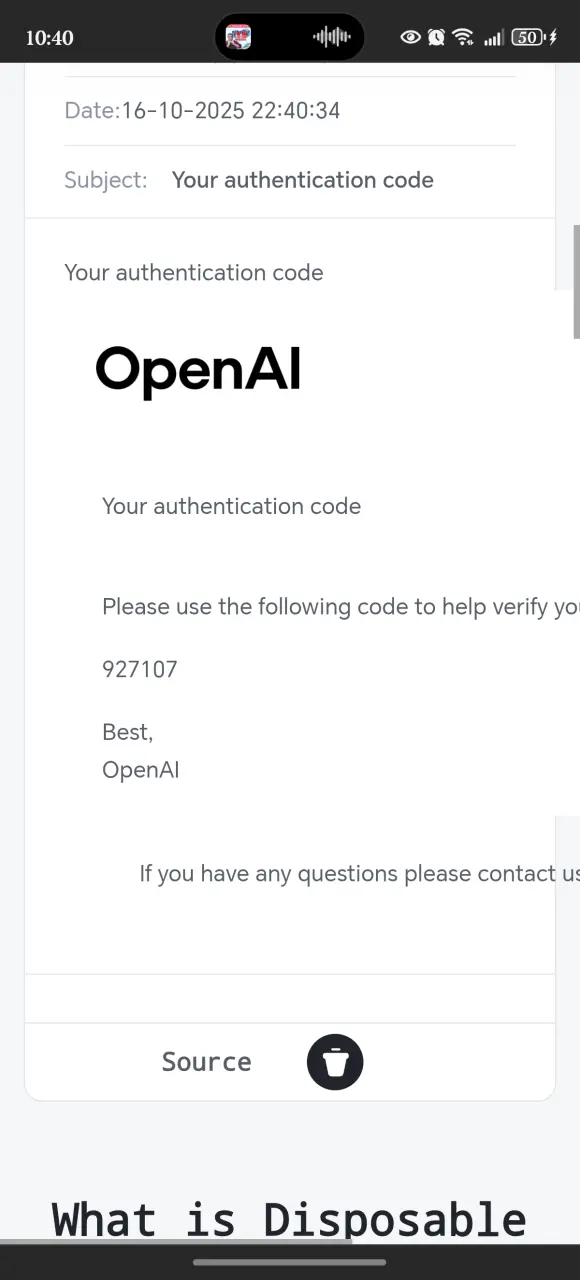Tap the home gesture bar at bottom
Viewport: 580px width, 1280px height.
290,1262
